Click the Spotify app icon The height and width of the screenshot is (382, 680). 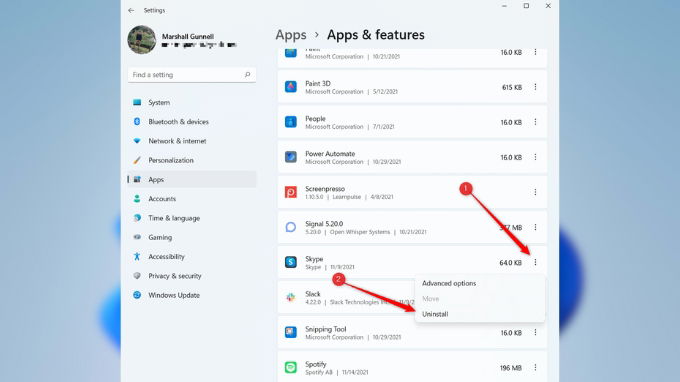coord(291,368)
